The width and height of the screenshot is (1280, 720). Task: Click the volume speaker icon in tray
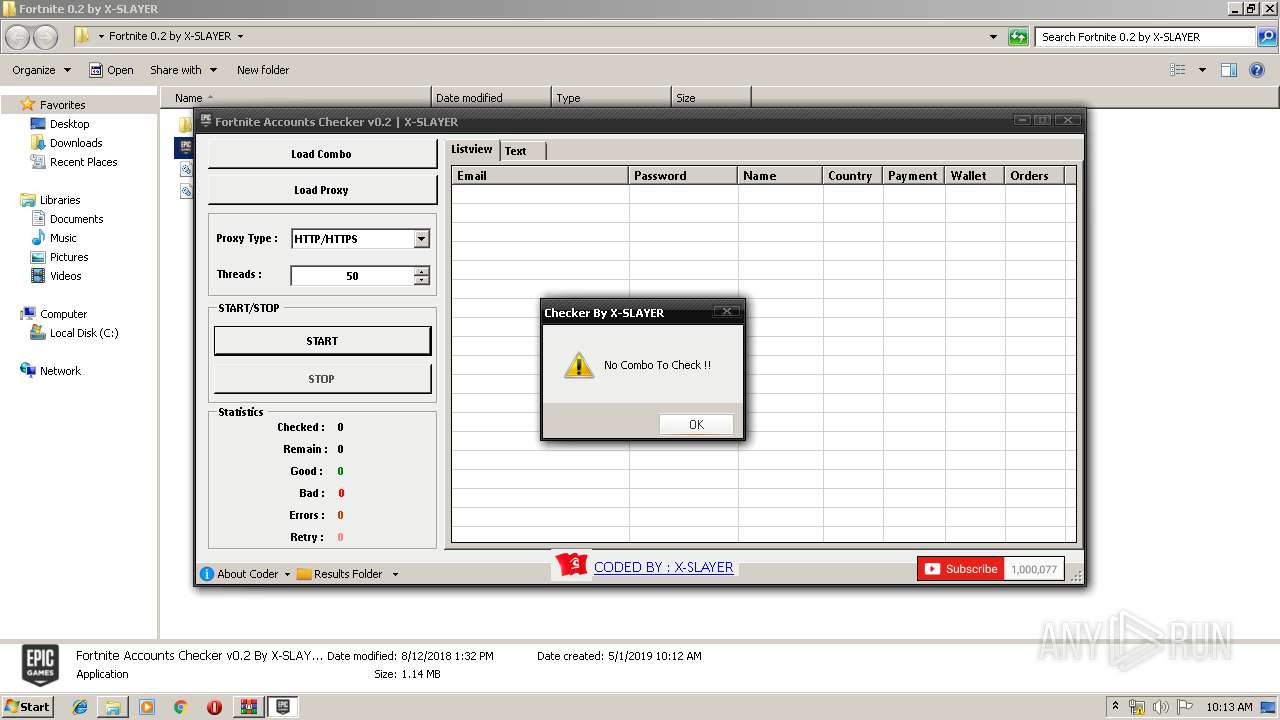coord(1161,707)
